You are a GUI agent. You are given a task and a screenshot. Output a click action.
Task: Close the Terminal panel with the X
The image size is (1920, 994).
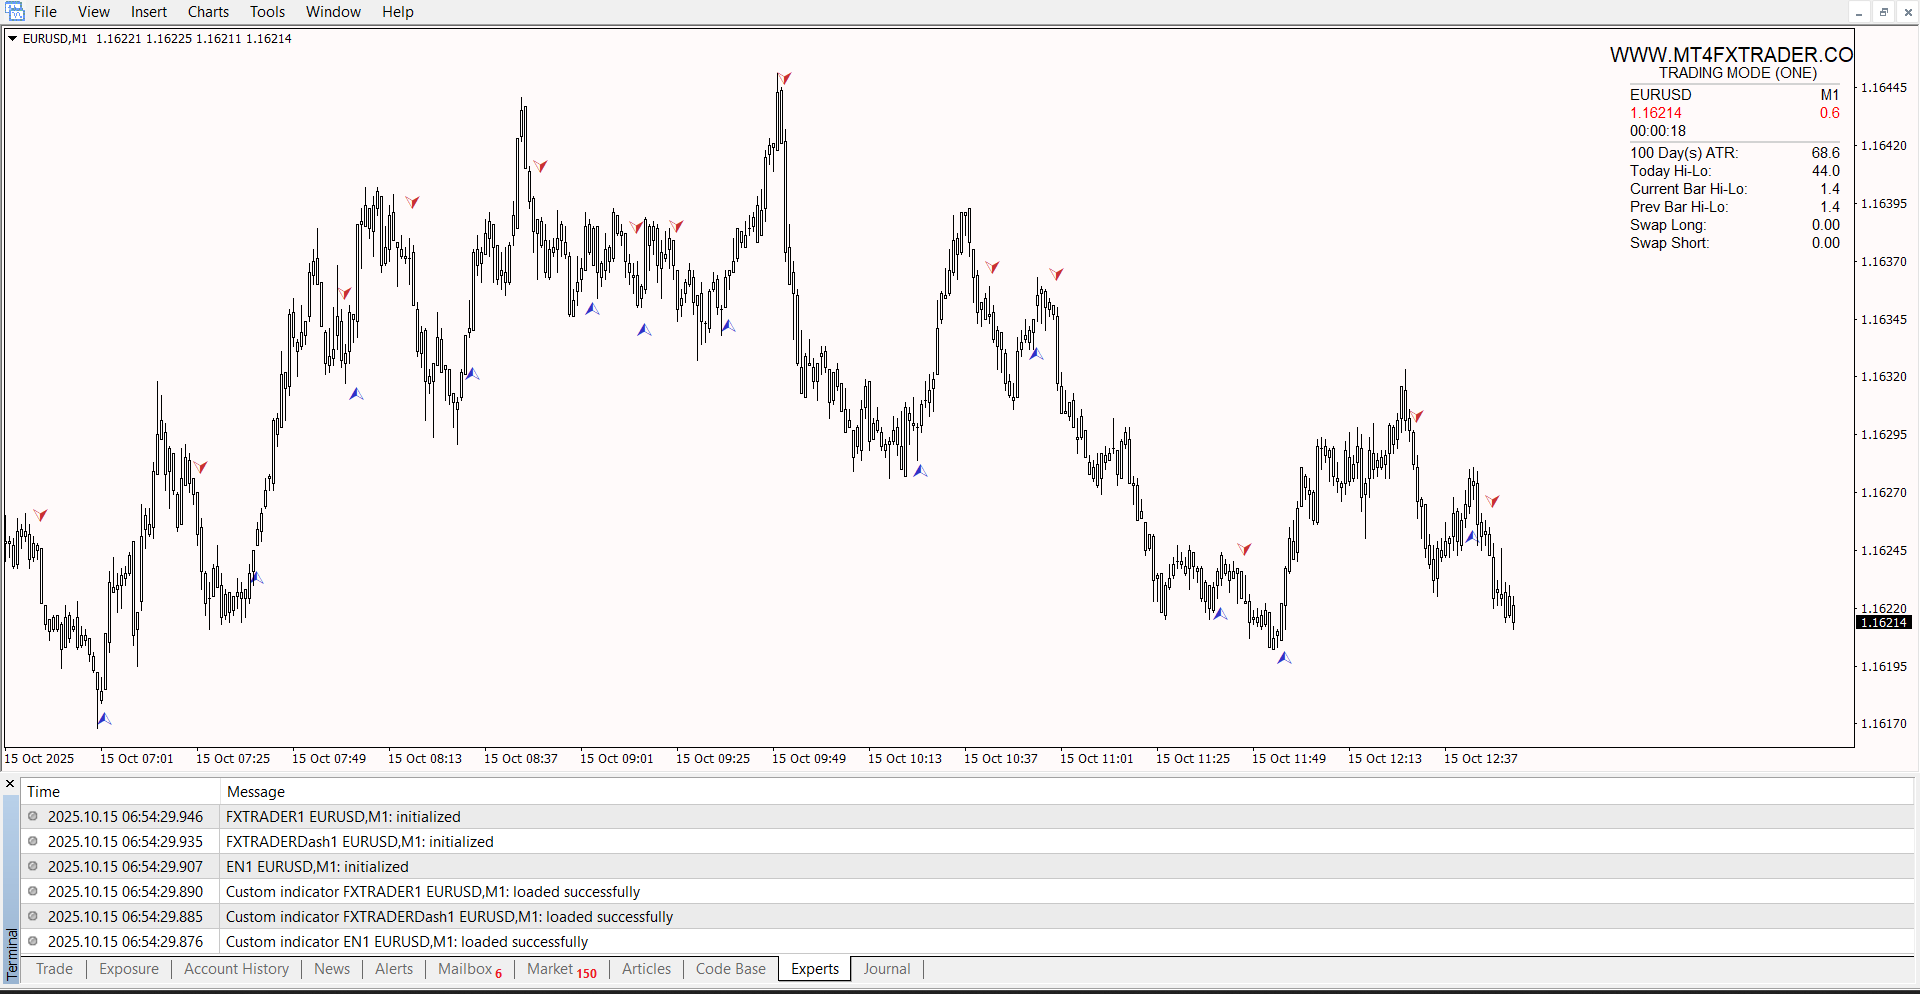(10, 784)
